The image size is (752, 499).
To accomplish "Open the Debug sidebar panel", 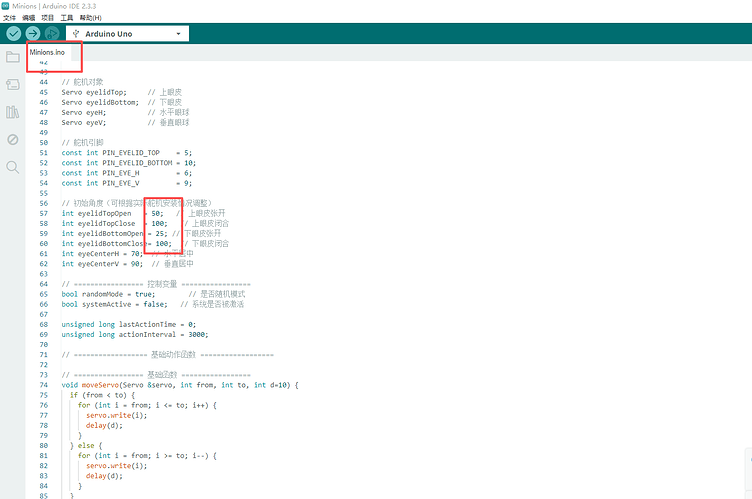I will 13,140.
